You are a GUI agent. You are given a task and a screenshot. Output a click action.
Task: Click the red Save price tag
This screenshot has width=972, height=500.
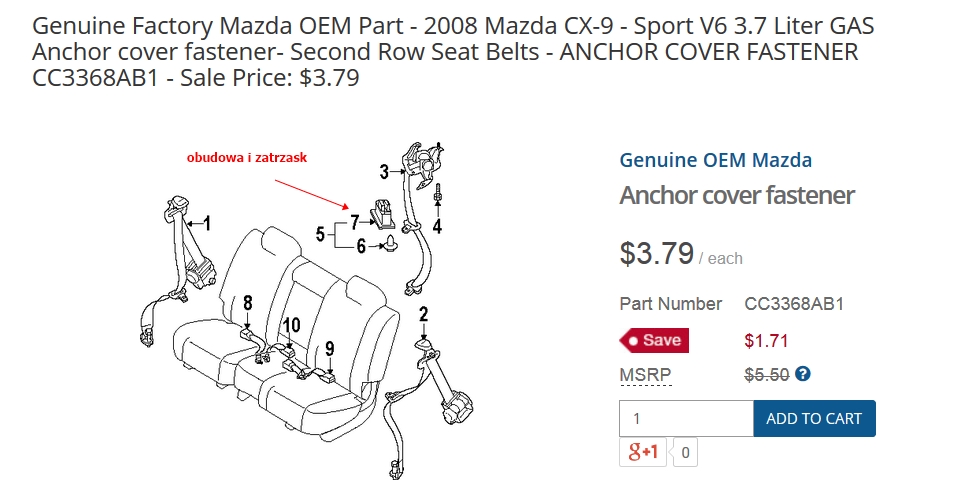(x=655, y=340)
